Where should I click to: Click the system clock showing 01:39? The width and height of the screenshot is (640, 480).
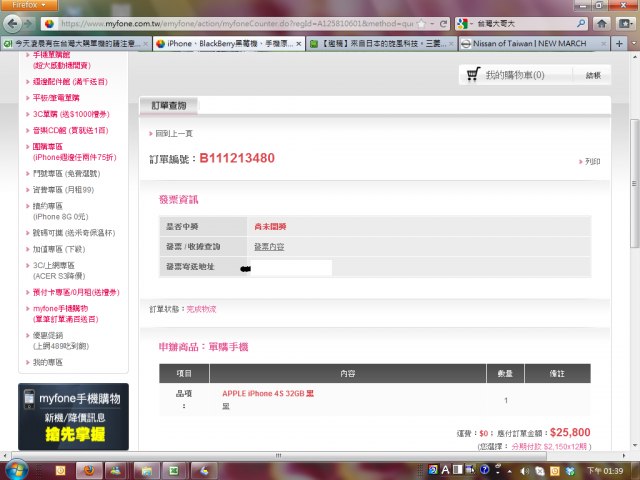[605, 471]
